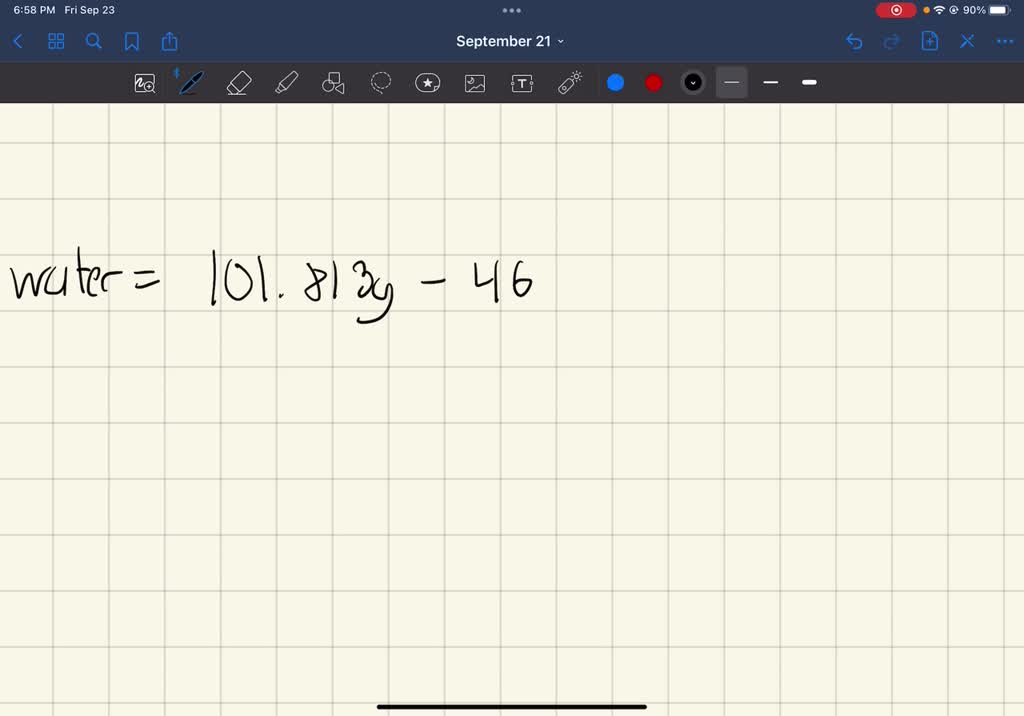The image size is (1024, 716).
Task: Add a bookmark to this page
Action: 131,41
